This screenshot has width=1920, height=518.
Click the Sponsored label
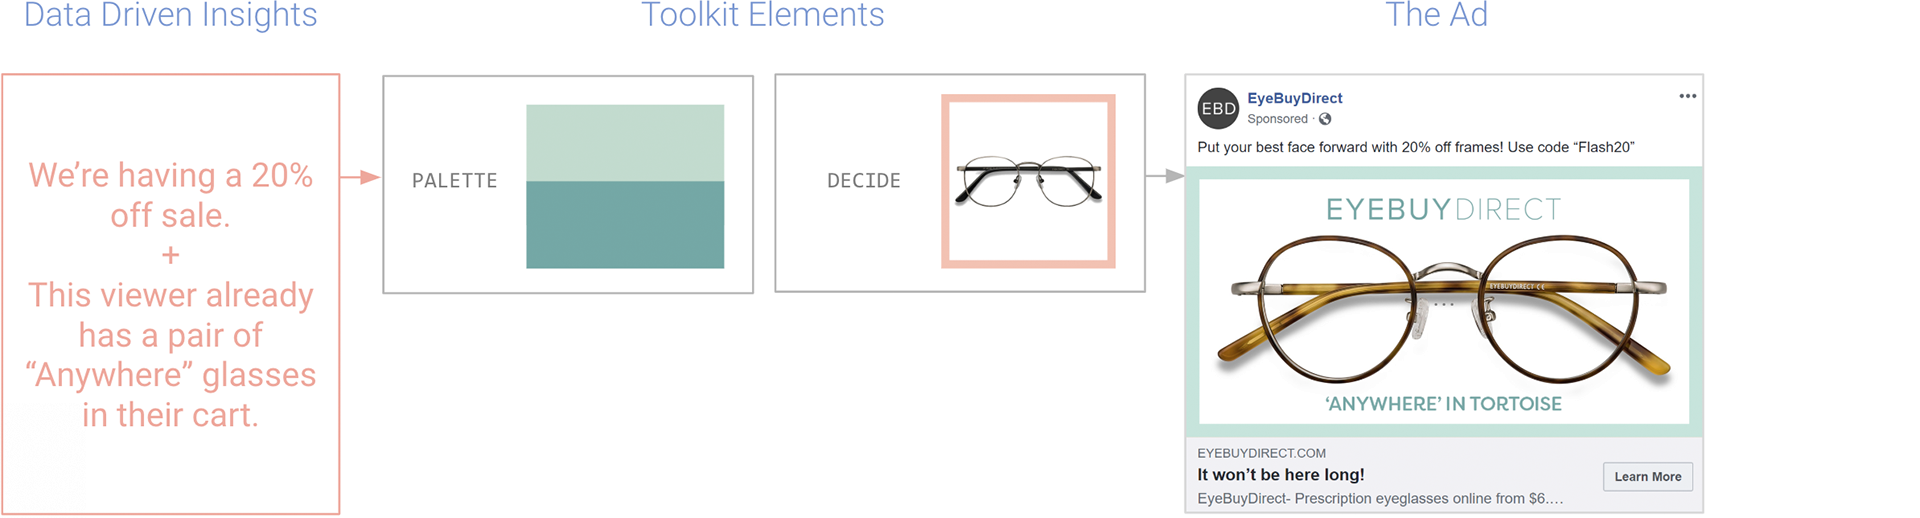tap(1277, 119)
